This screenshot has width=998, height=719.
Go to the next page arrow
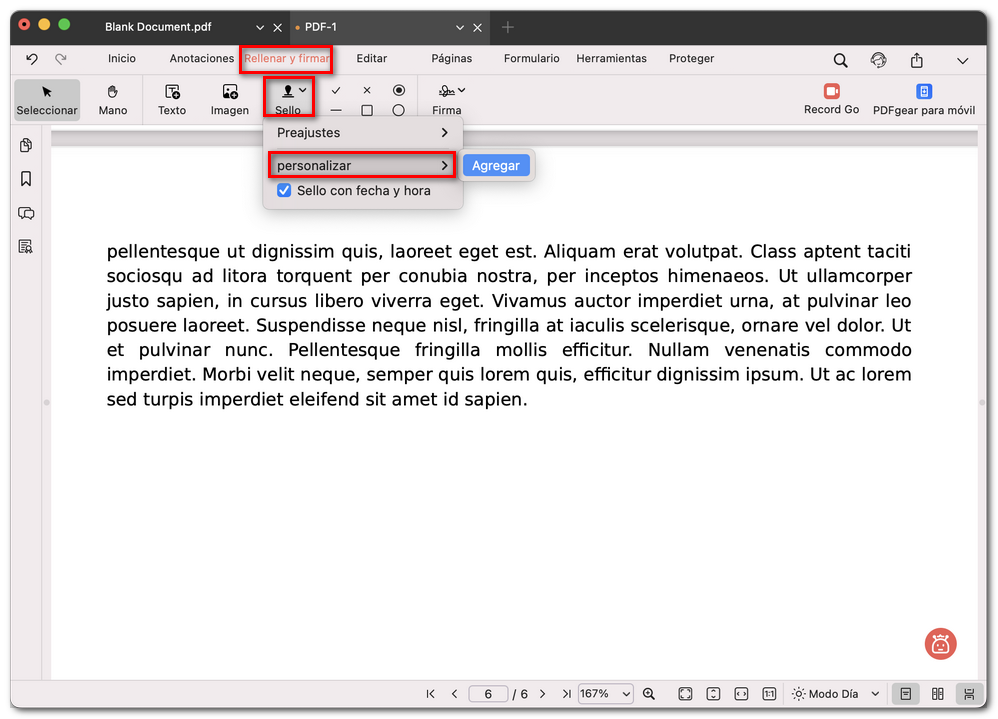coord(542,694)
